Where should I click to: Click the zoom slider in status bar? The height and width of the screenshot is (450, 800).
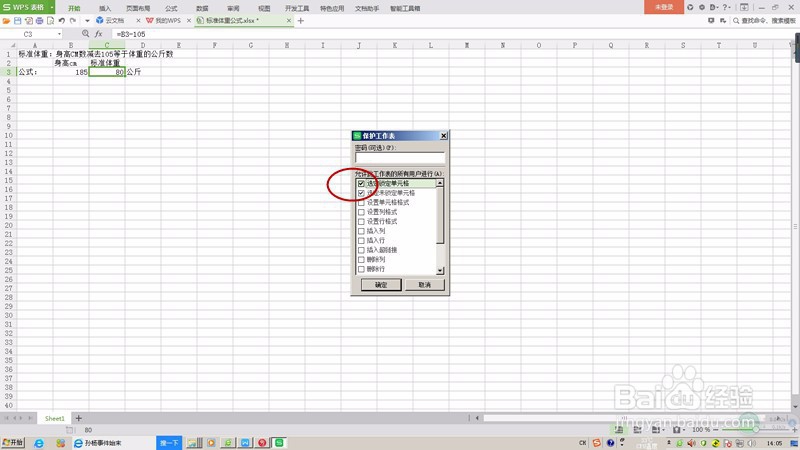pyautogui.click(x=755, y=430)
